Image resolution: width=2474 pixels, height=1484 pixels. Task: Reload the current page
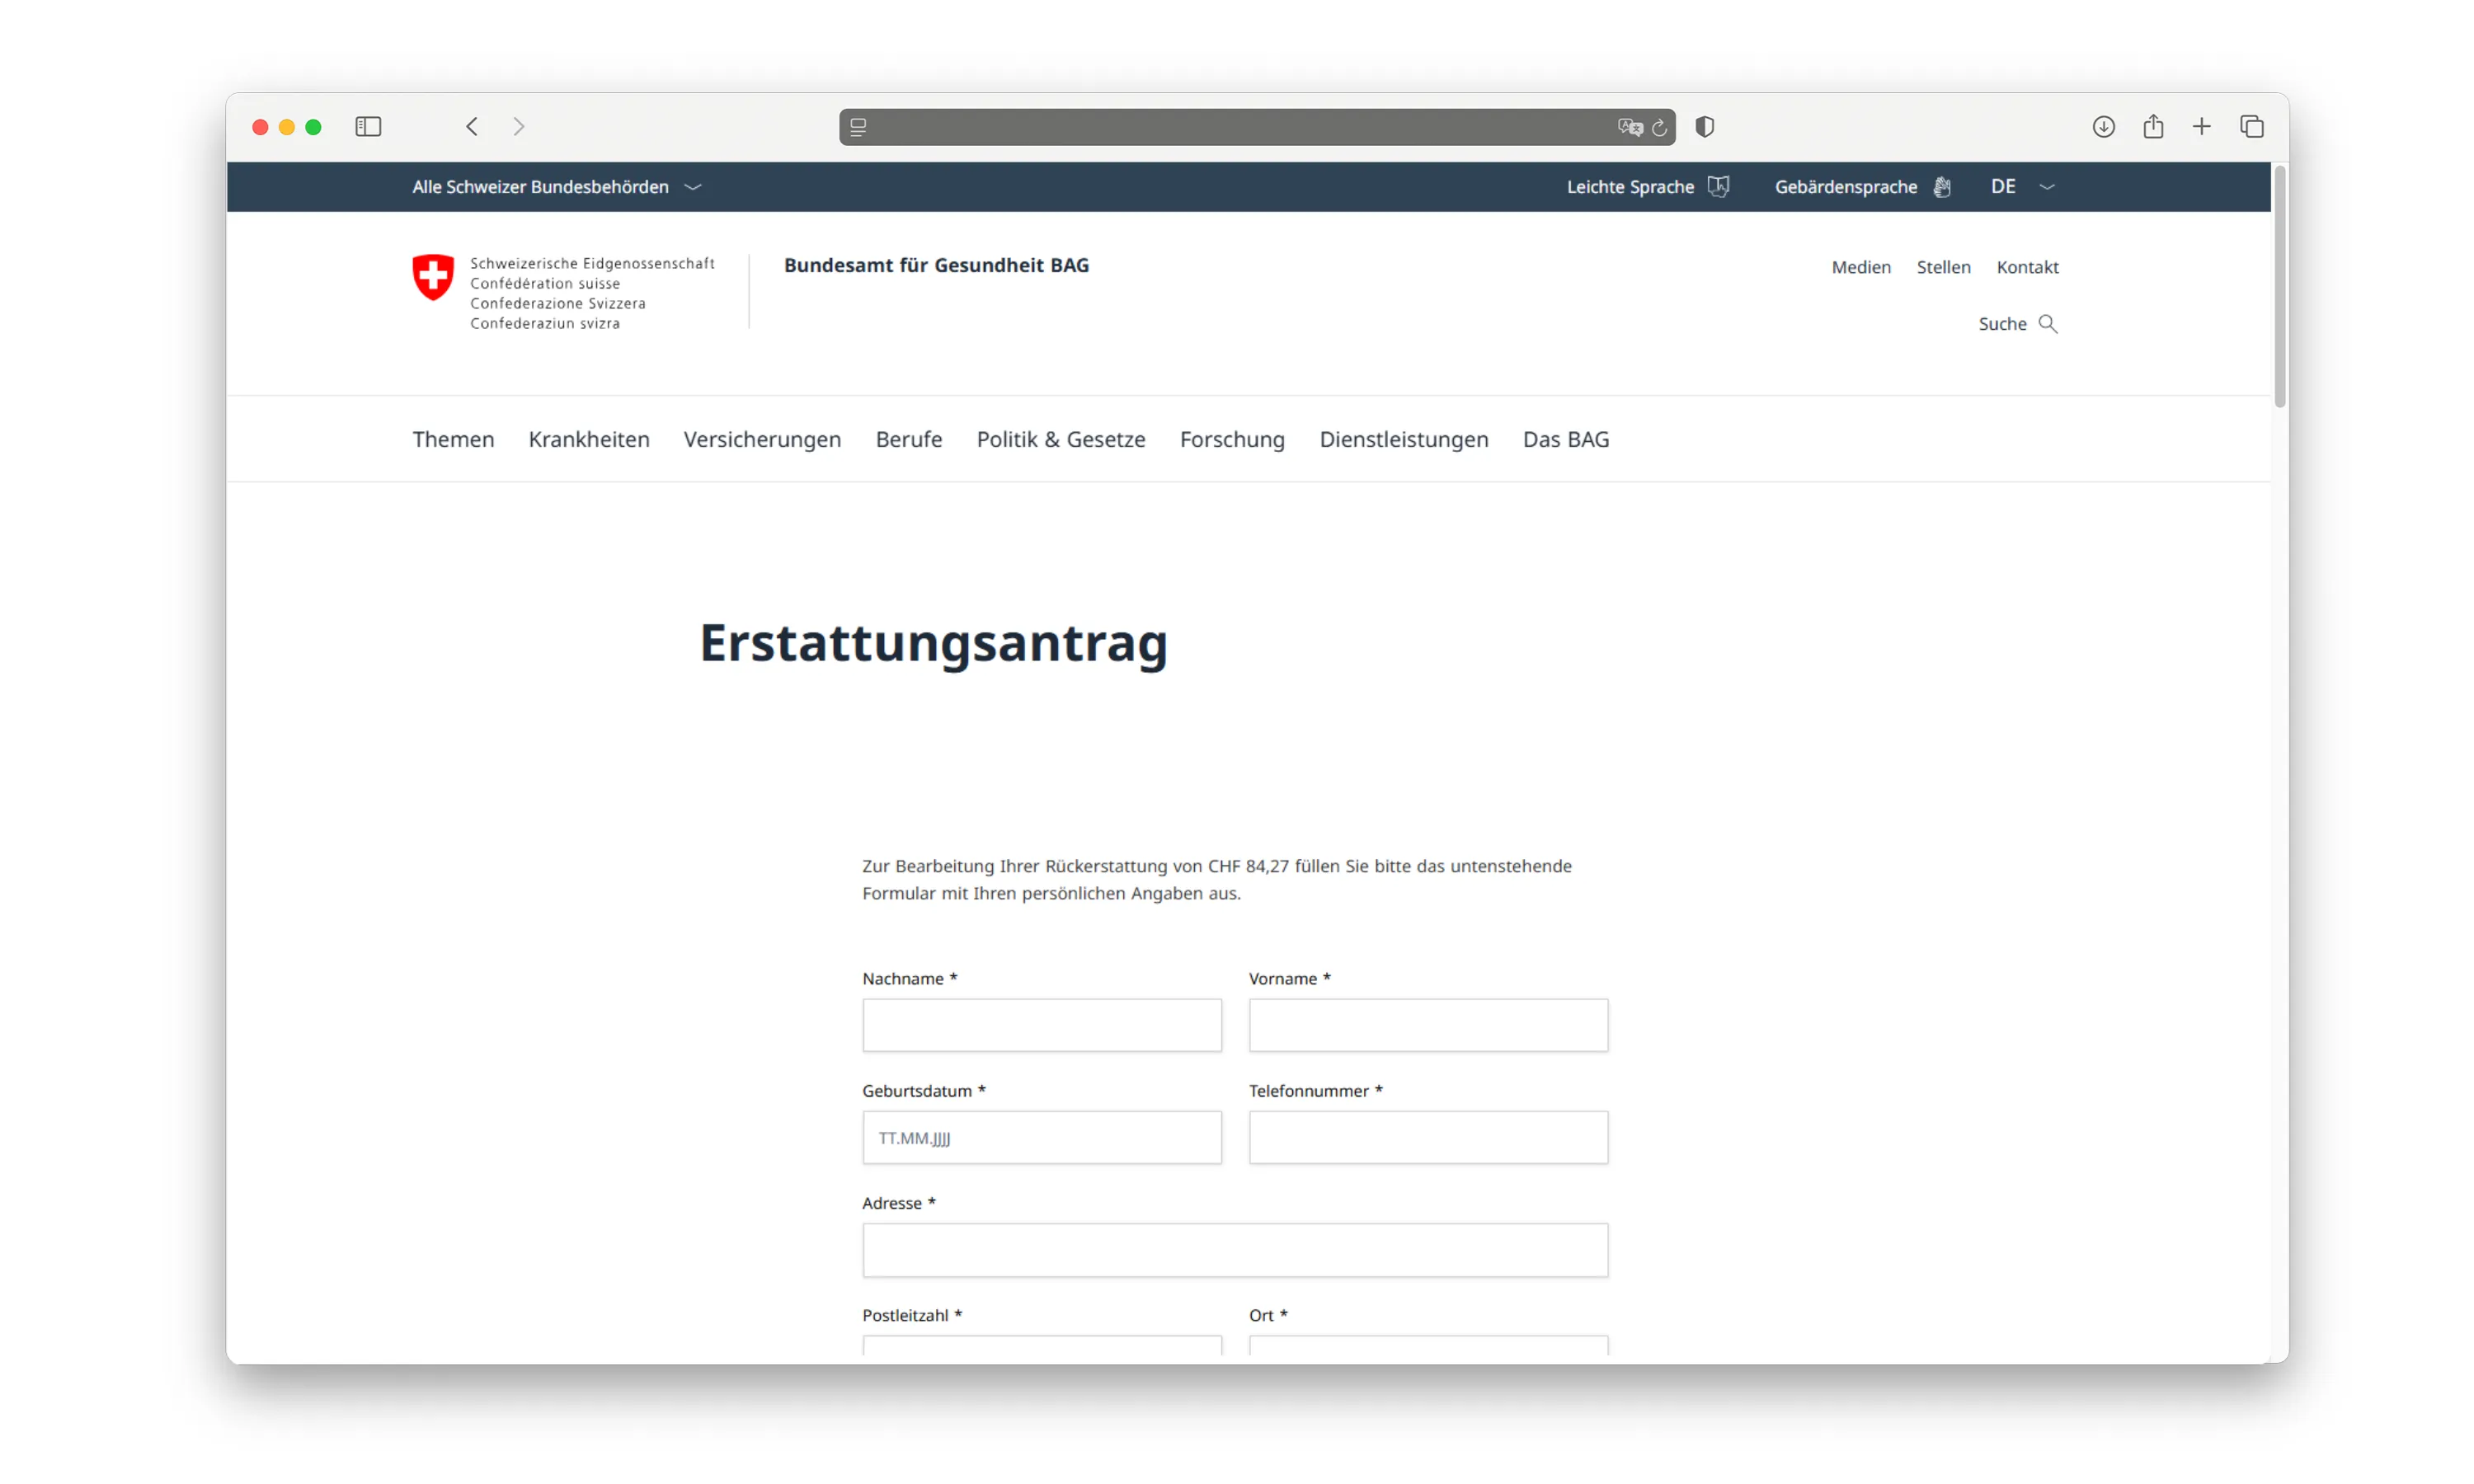pos(1659,127)
